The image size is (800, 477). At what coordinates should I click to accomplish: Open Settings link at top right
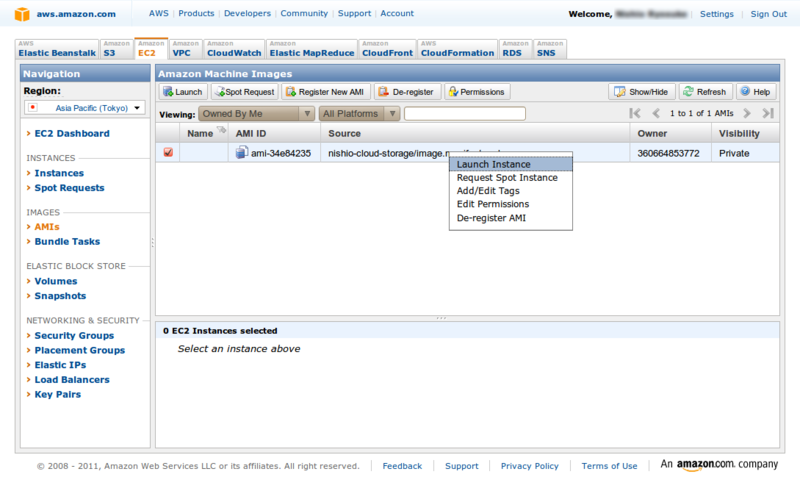716,14
